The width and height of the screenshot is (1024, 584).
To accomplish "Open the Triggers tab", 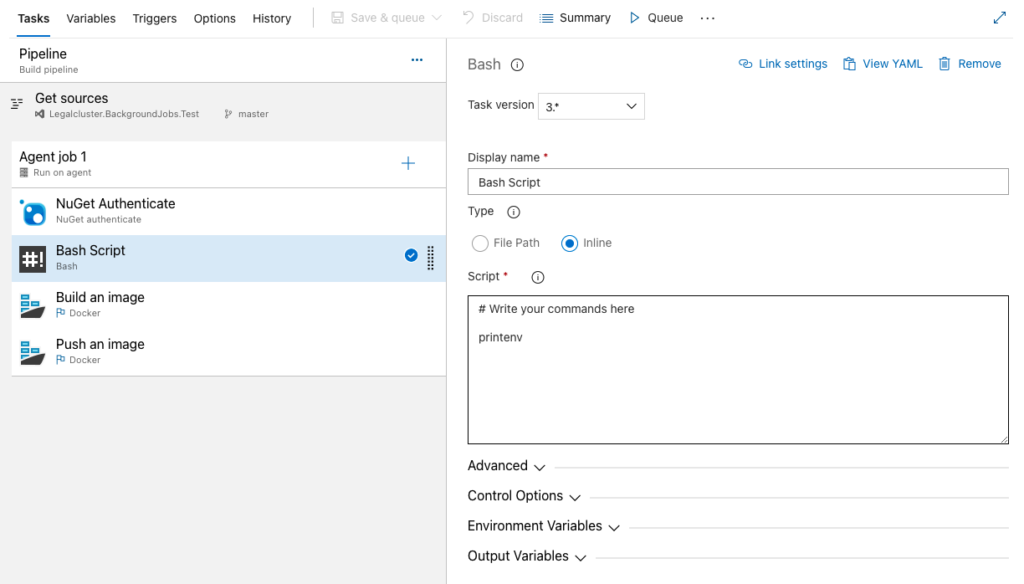I will click(x=154, y=17).
